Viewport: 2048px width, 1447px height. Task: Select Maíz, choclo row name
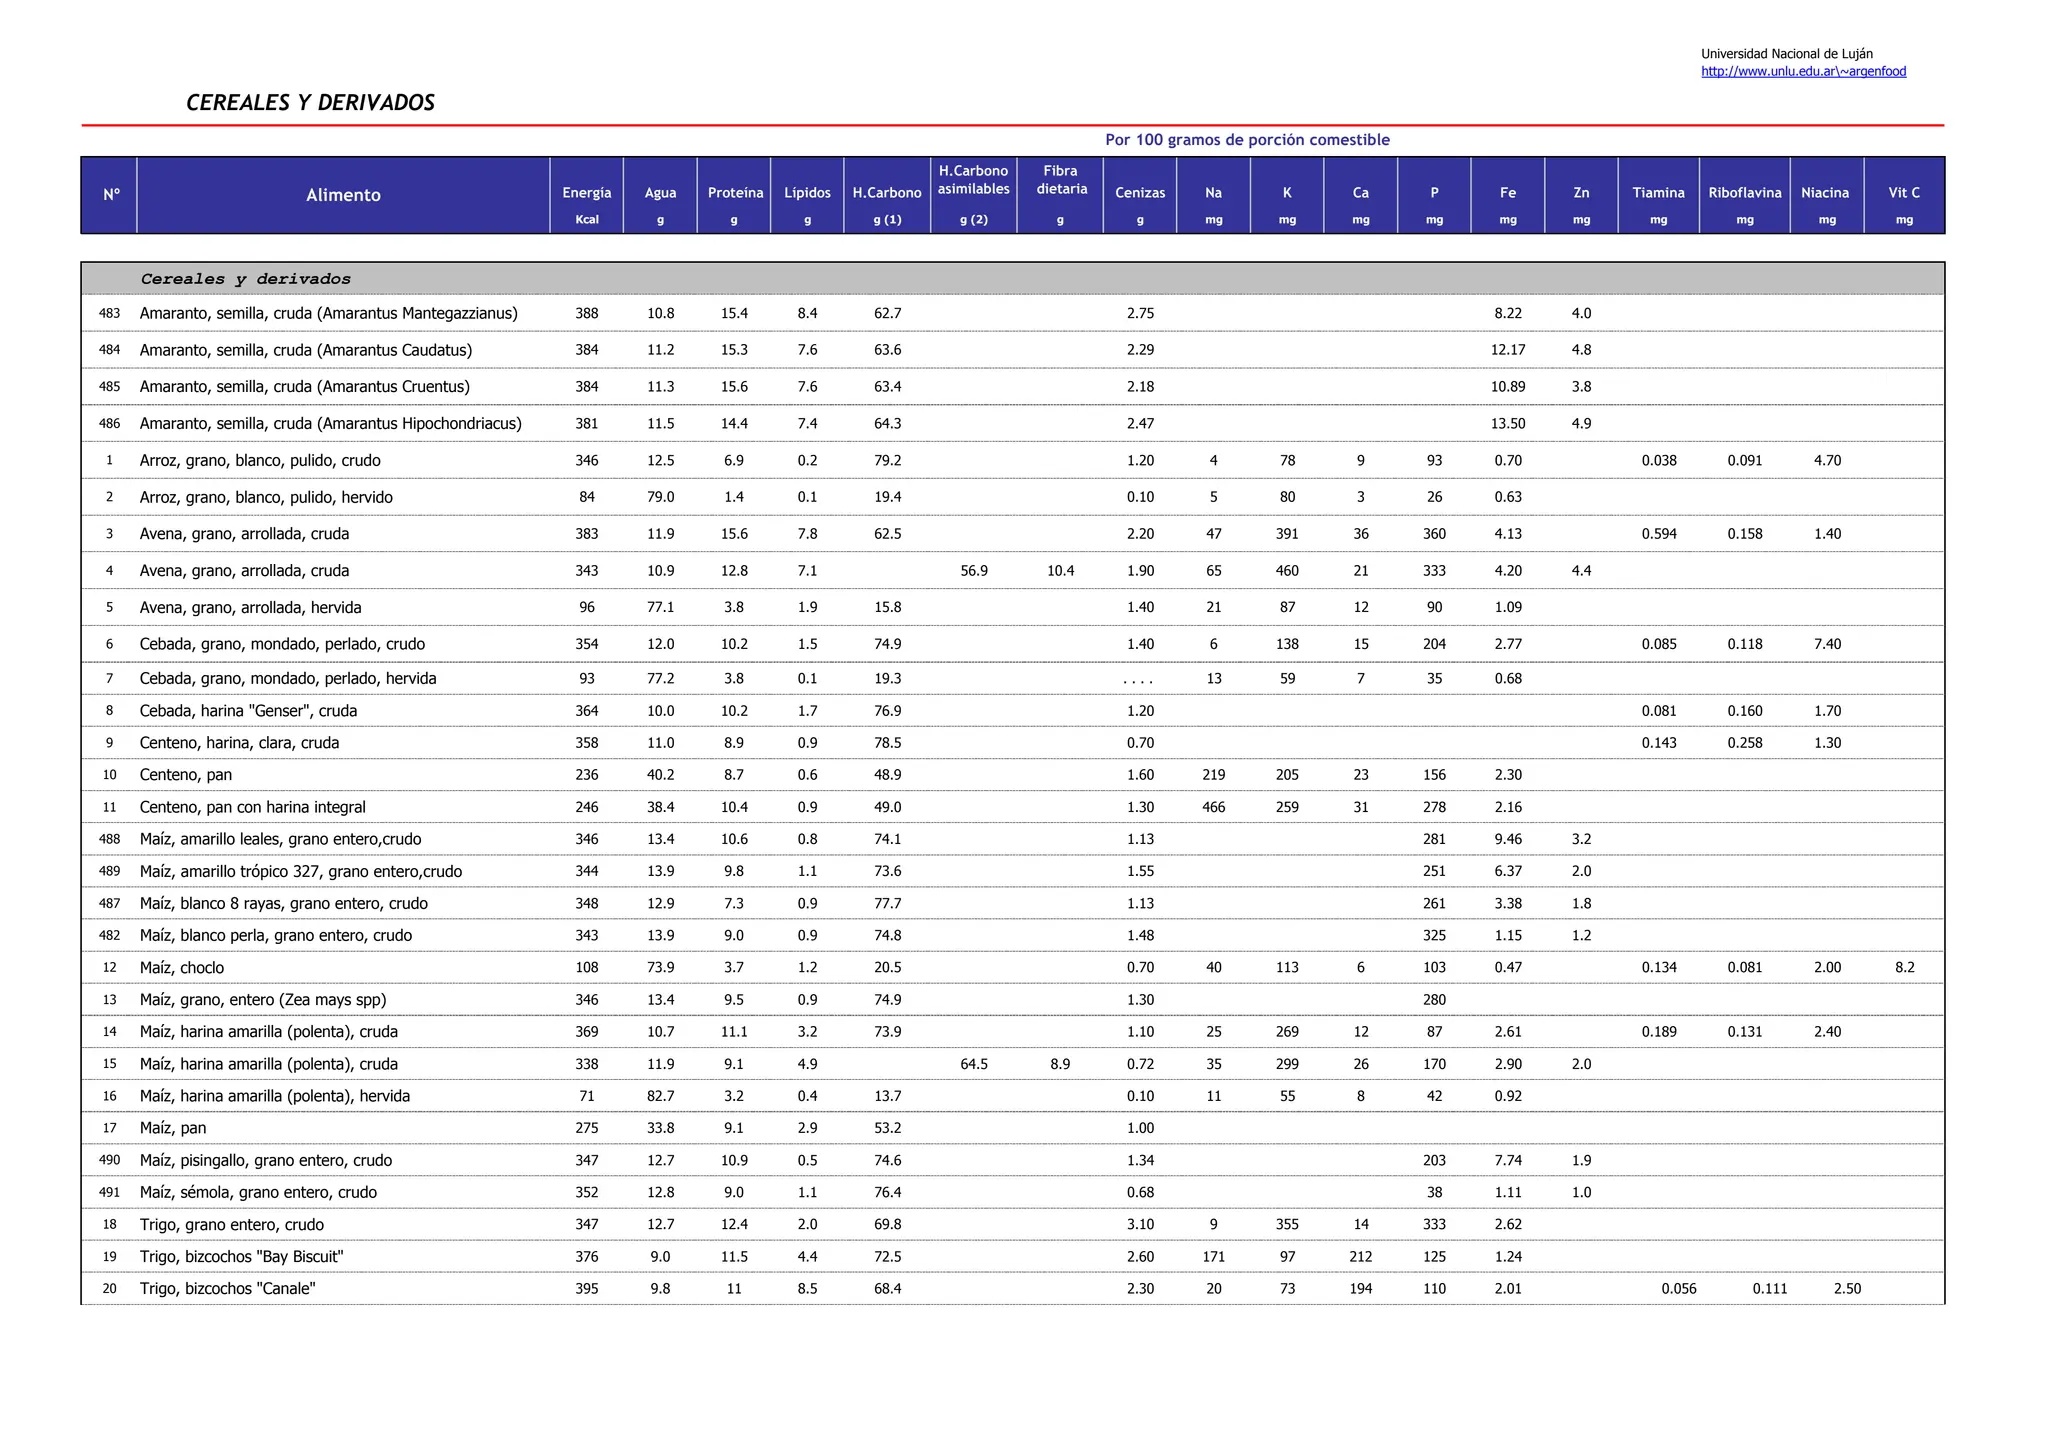click(182, 967)
